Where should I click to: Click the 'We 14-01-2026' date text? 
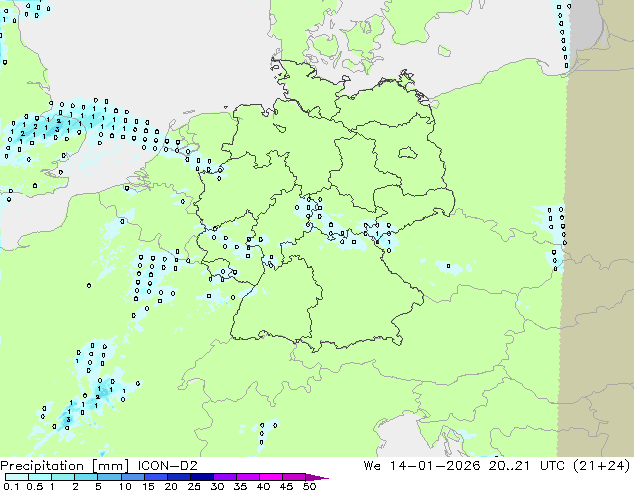(422, 465)
